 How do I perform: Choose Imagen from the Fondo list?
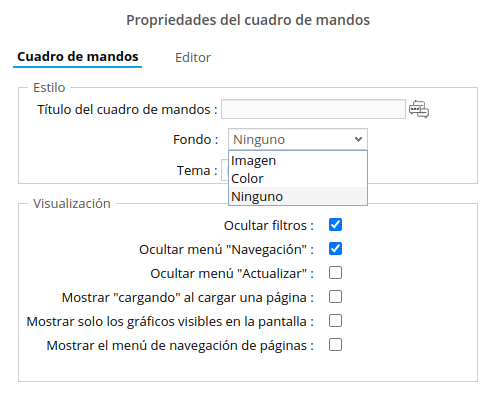298,161
